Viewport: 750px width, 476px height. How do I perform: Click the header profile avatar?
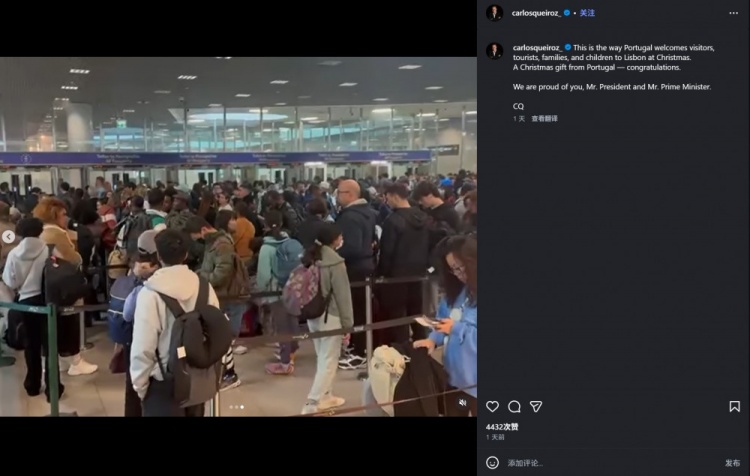[495, 13]
